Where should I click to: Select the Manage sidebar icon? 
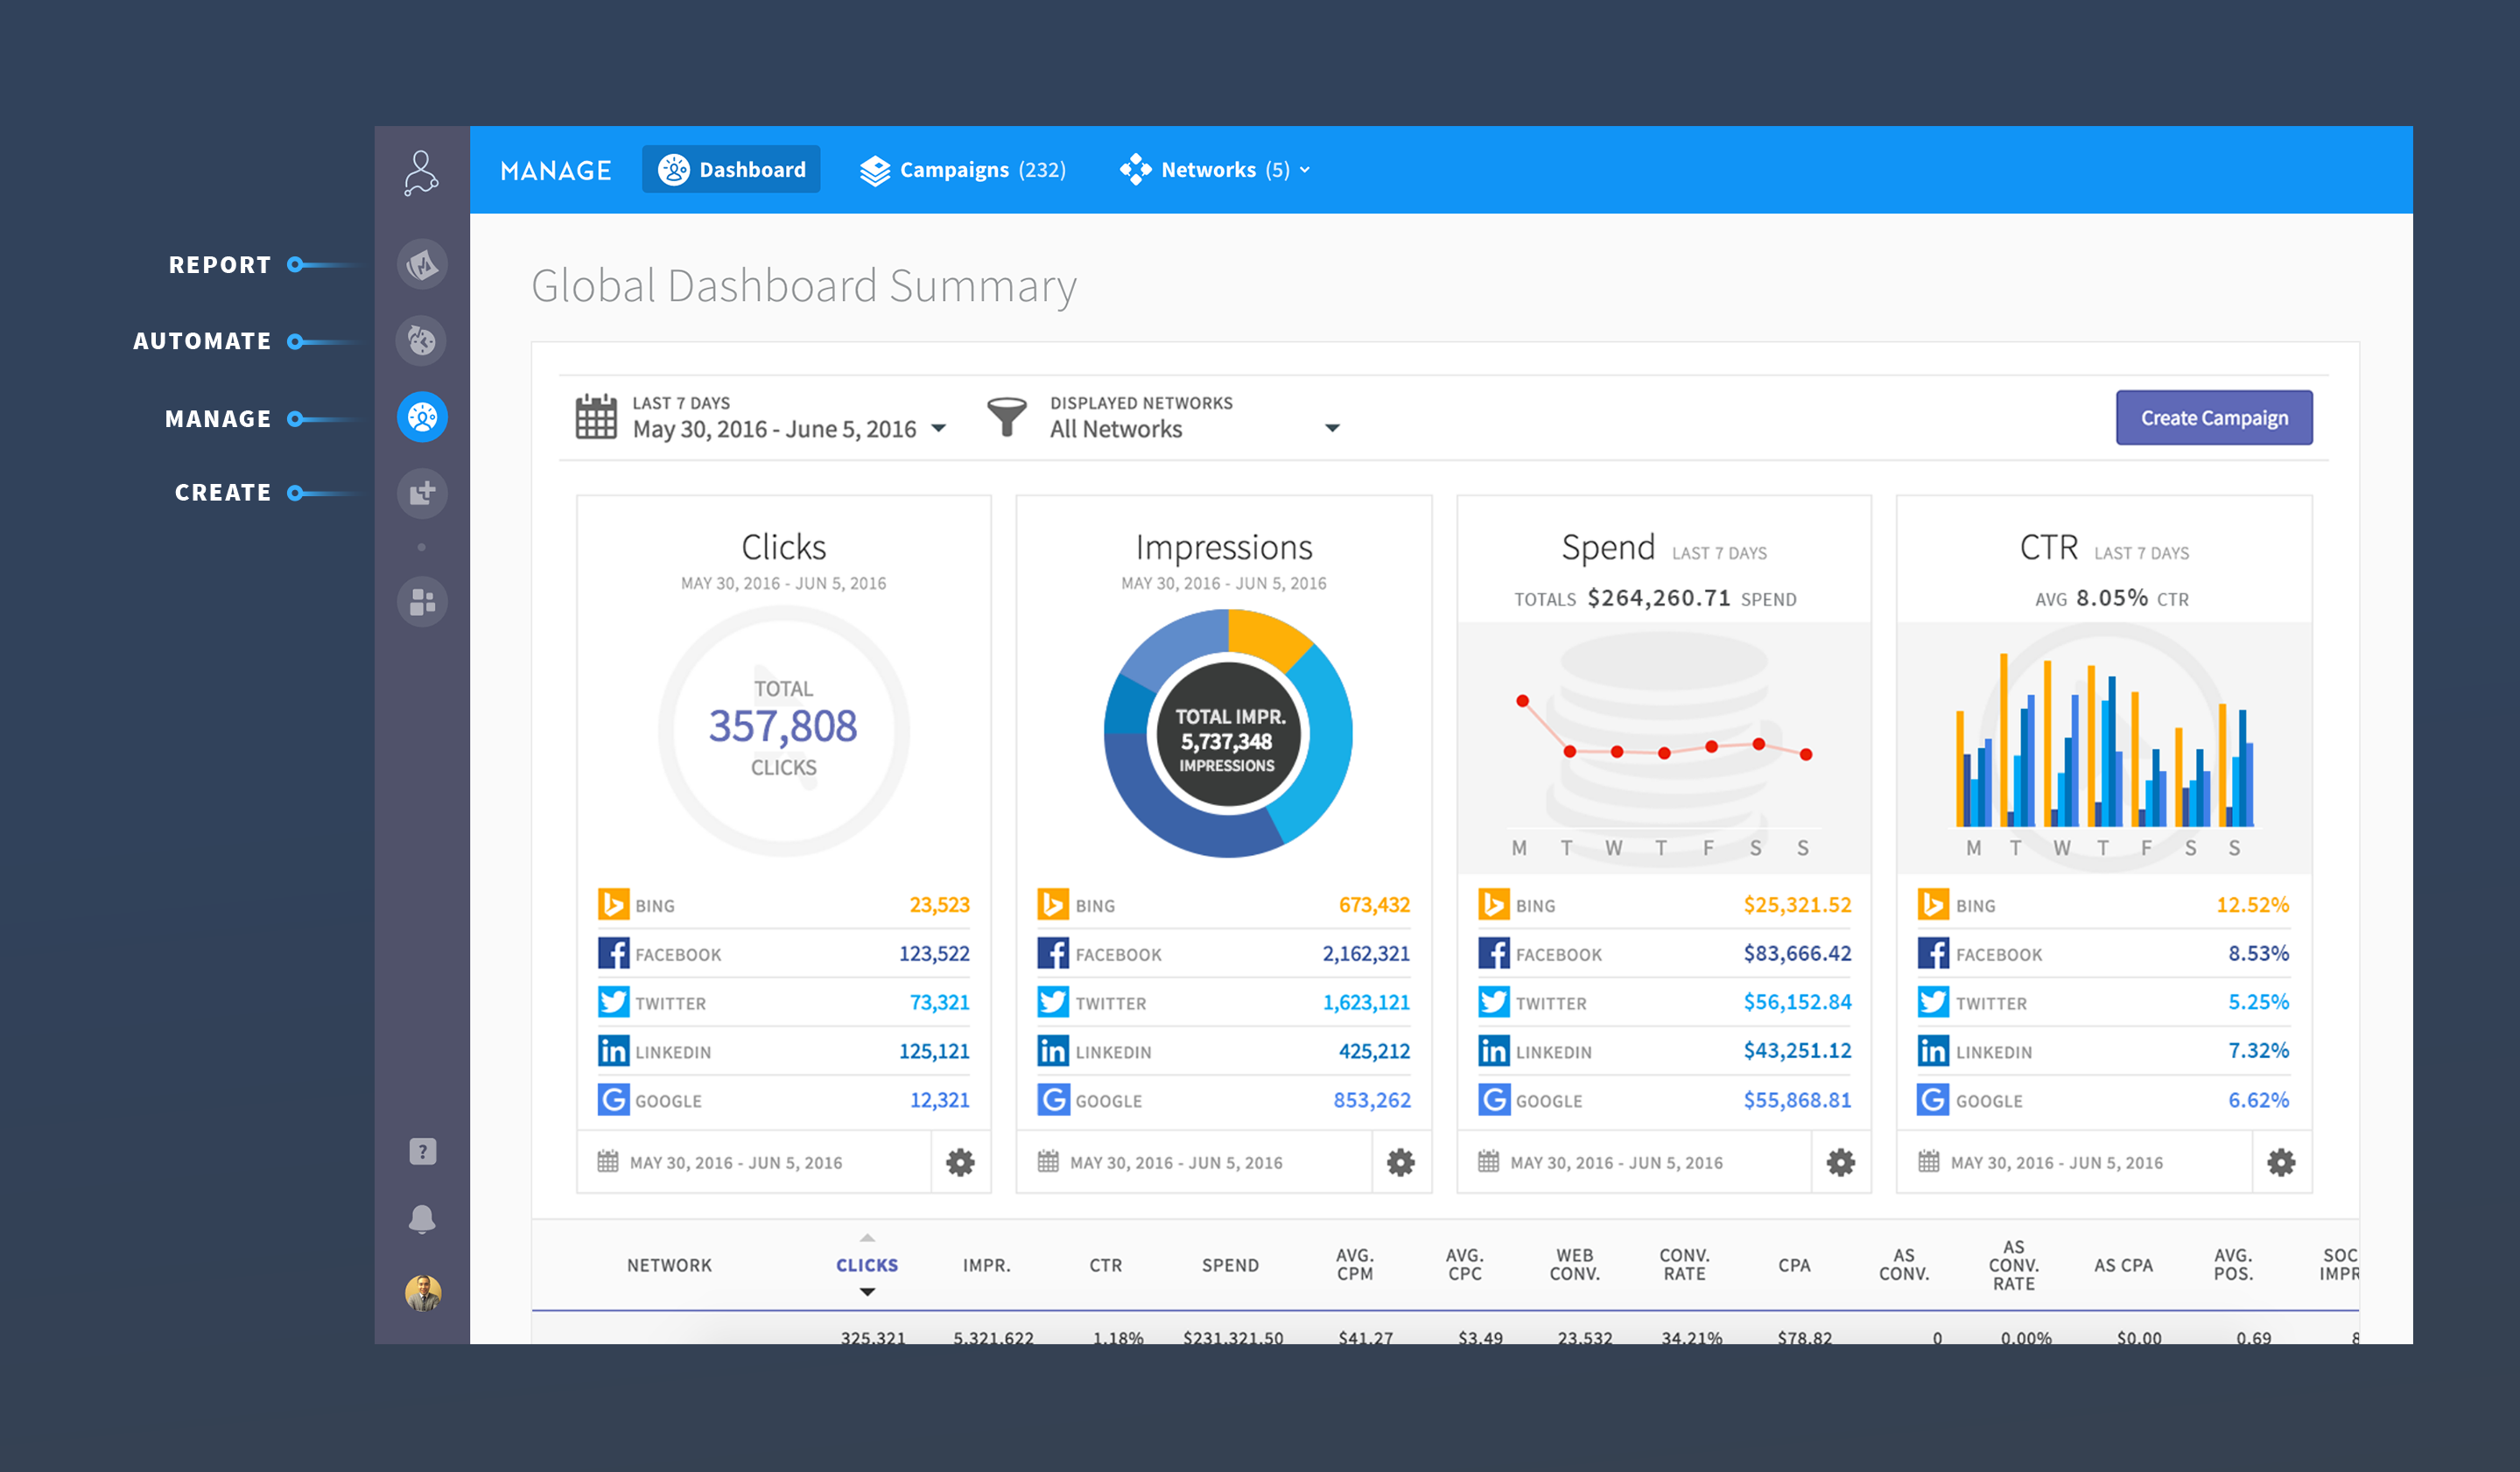point(422,417)
